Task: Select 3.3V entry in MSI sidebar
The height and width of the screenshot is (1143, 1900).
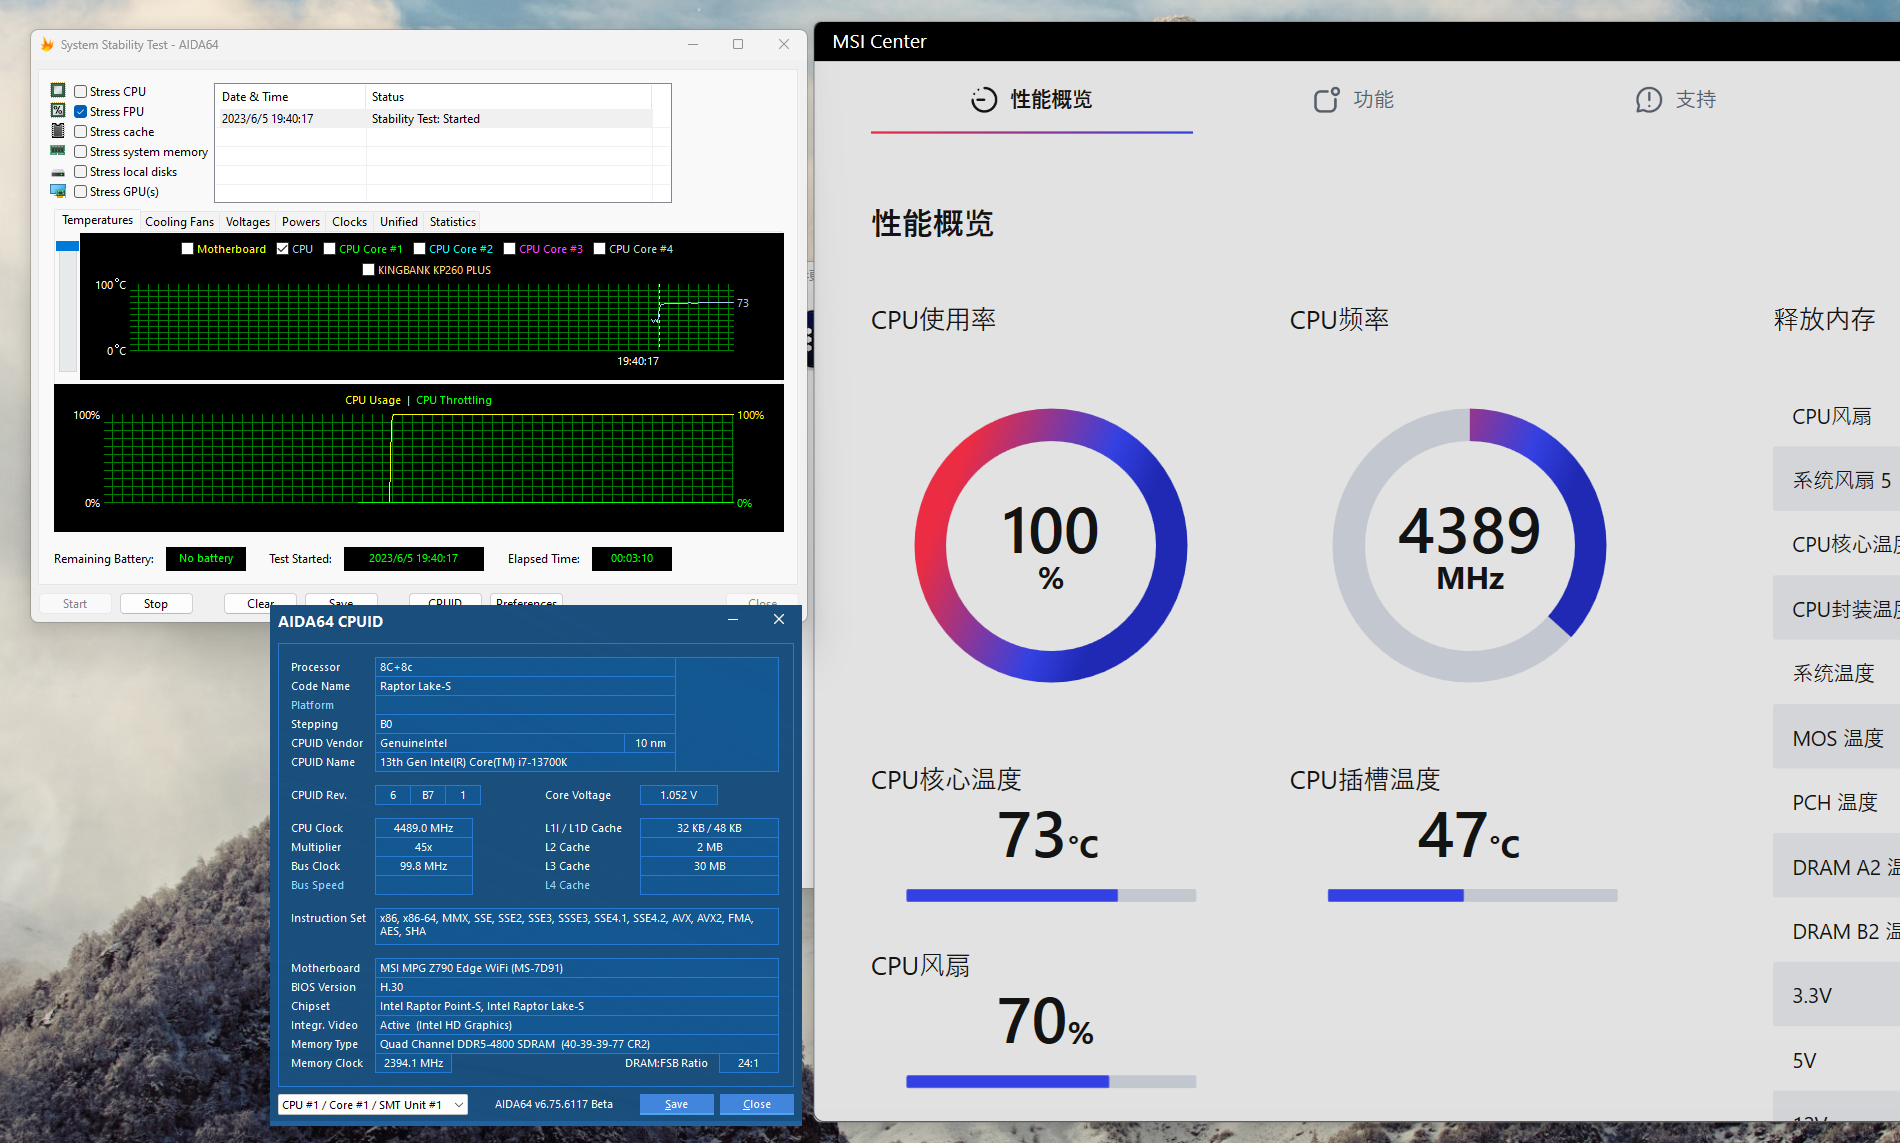Action: coord(1837,995)
